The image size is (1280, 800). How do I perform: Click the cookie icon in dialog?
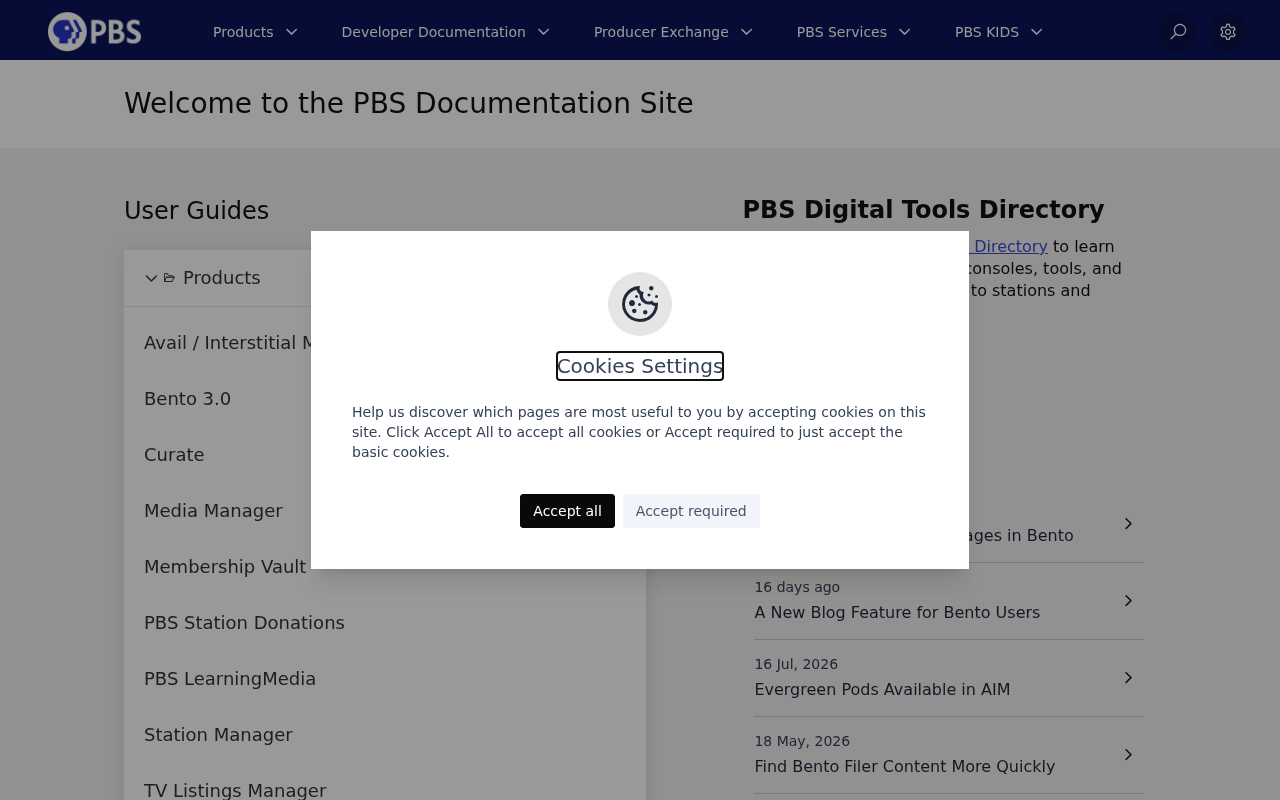point(640,304)
